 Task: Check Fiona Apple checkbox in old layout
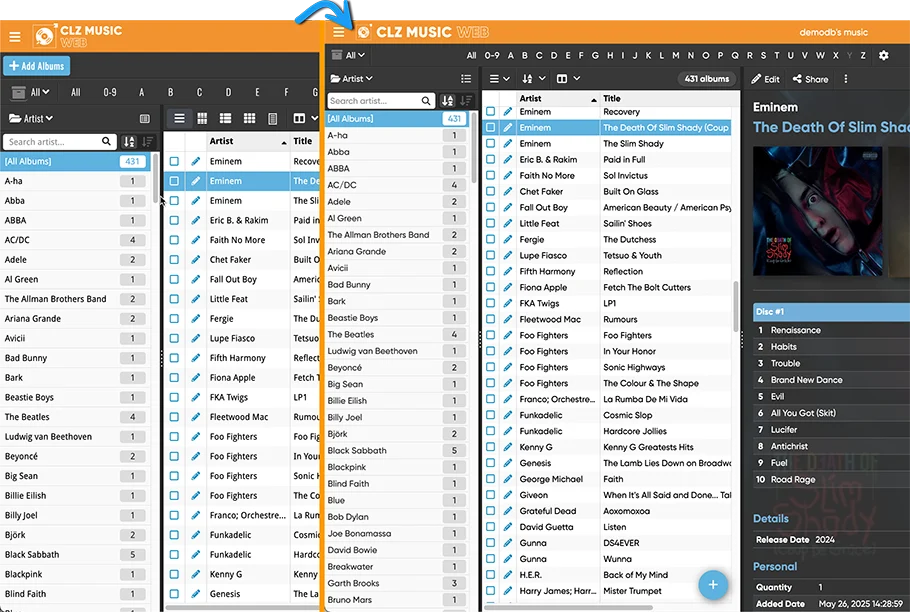click(174, 377)
